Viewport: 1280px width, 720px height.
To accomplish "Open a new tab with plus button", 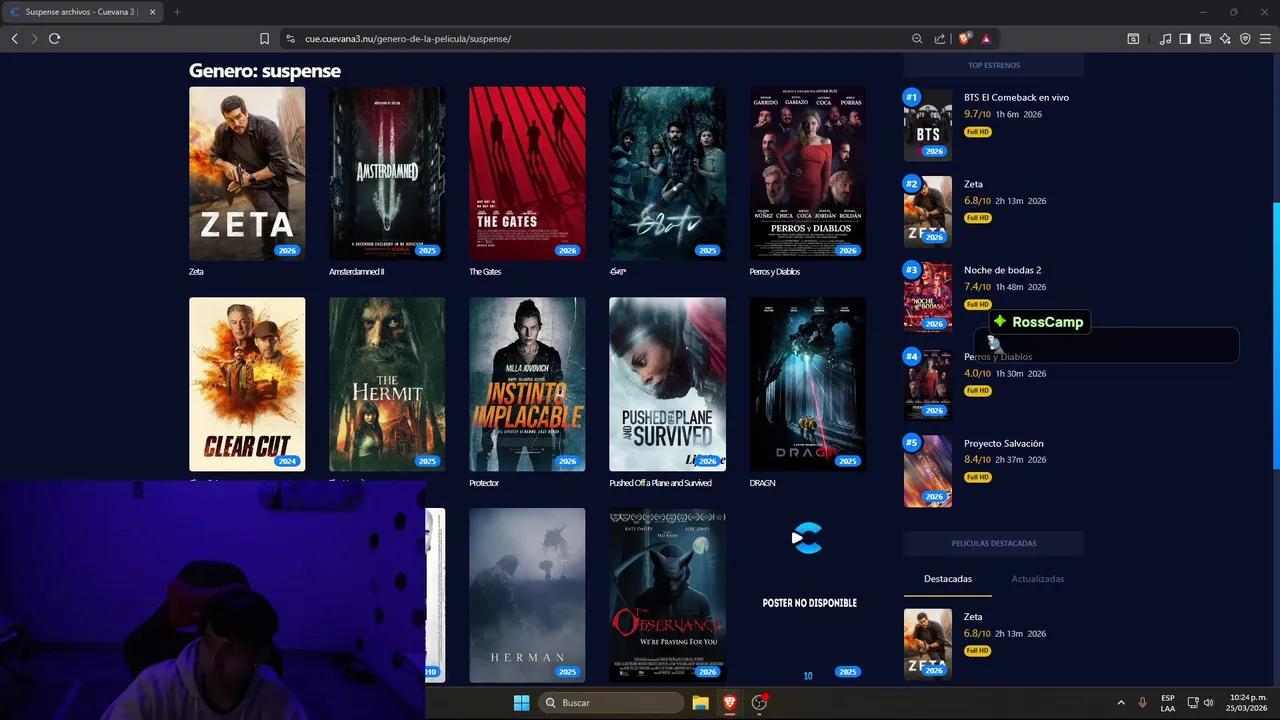I will tap(177, 12).
